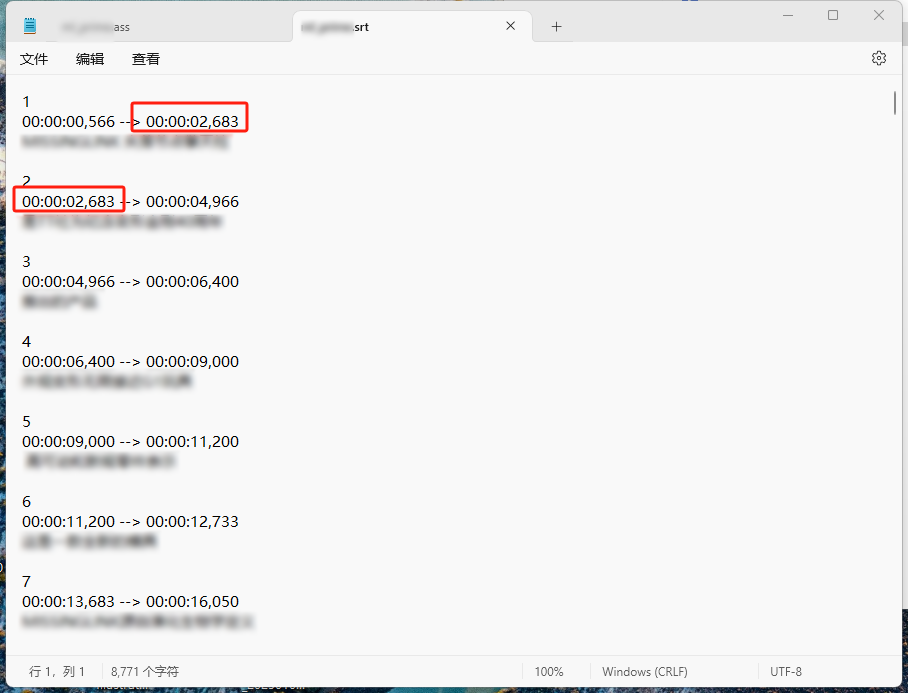Click the Windows (CRLF) line-ending indicator
The width and height of the screenshot is (908, 693).
644,671
